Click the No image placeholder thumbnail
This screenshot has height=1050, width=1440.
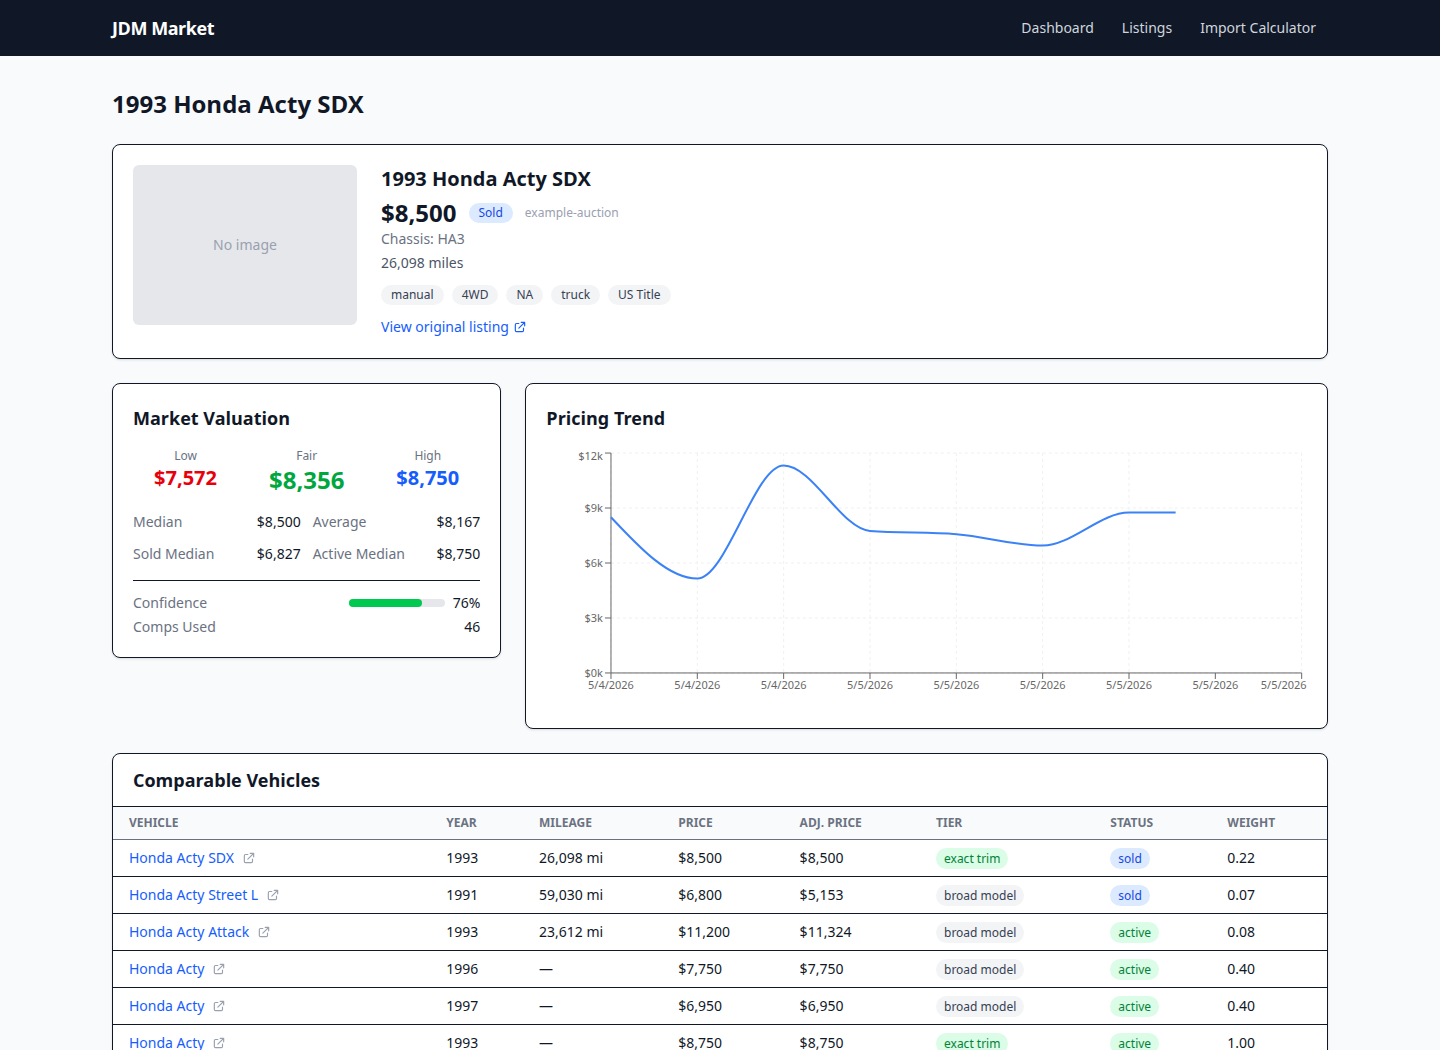point(245,245)
